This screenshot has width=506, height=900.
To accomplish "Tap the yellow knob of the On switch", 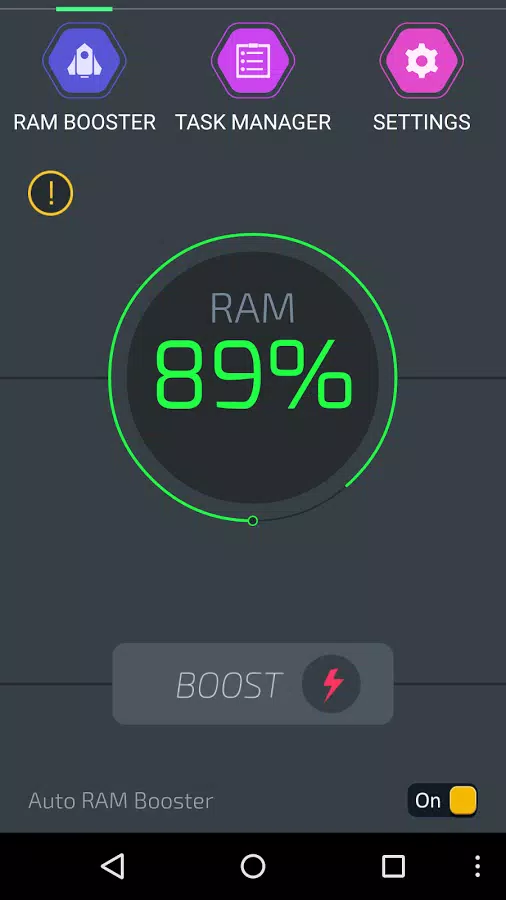I will [x=463, y=800].
